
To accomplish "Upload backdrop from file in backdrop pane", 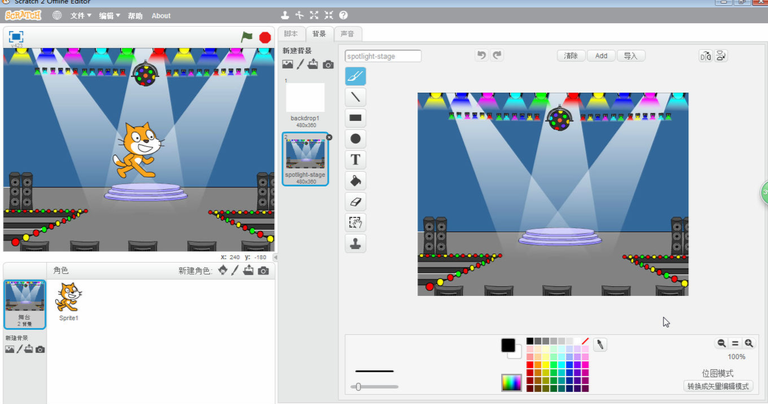I will [x=313, y=64].
